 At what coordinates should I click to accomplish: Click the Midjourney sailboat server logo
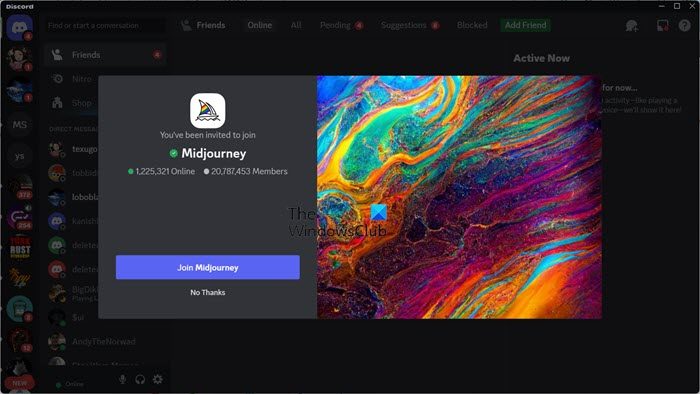tap(208, 111)
